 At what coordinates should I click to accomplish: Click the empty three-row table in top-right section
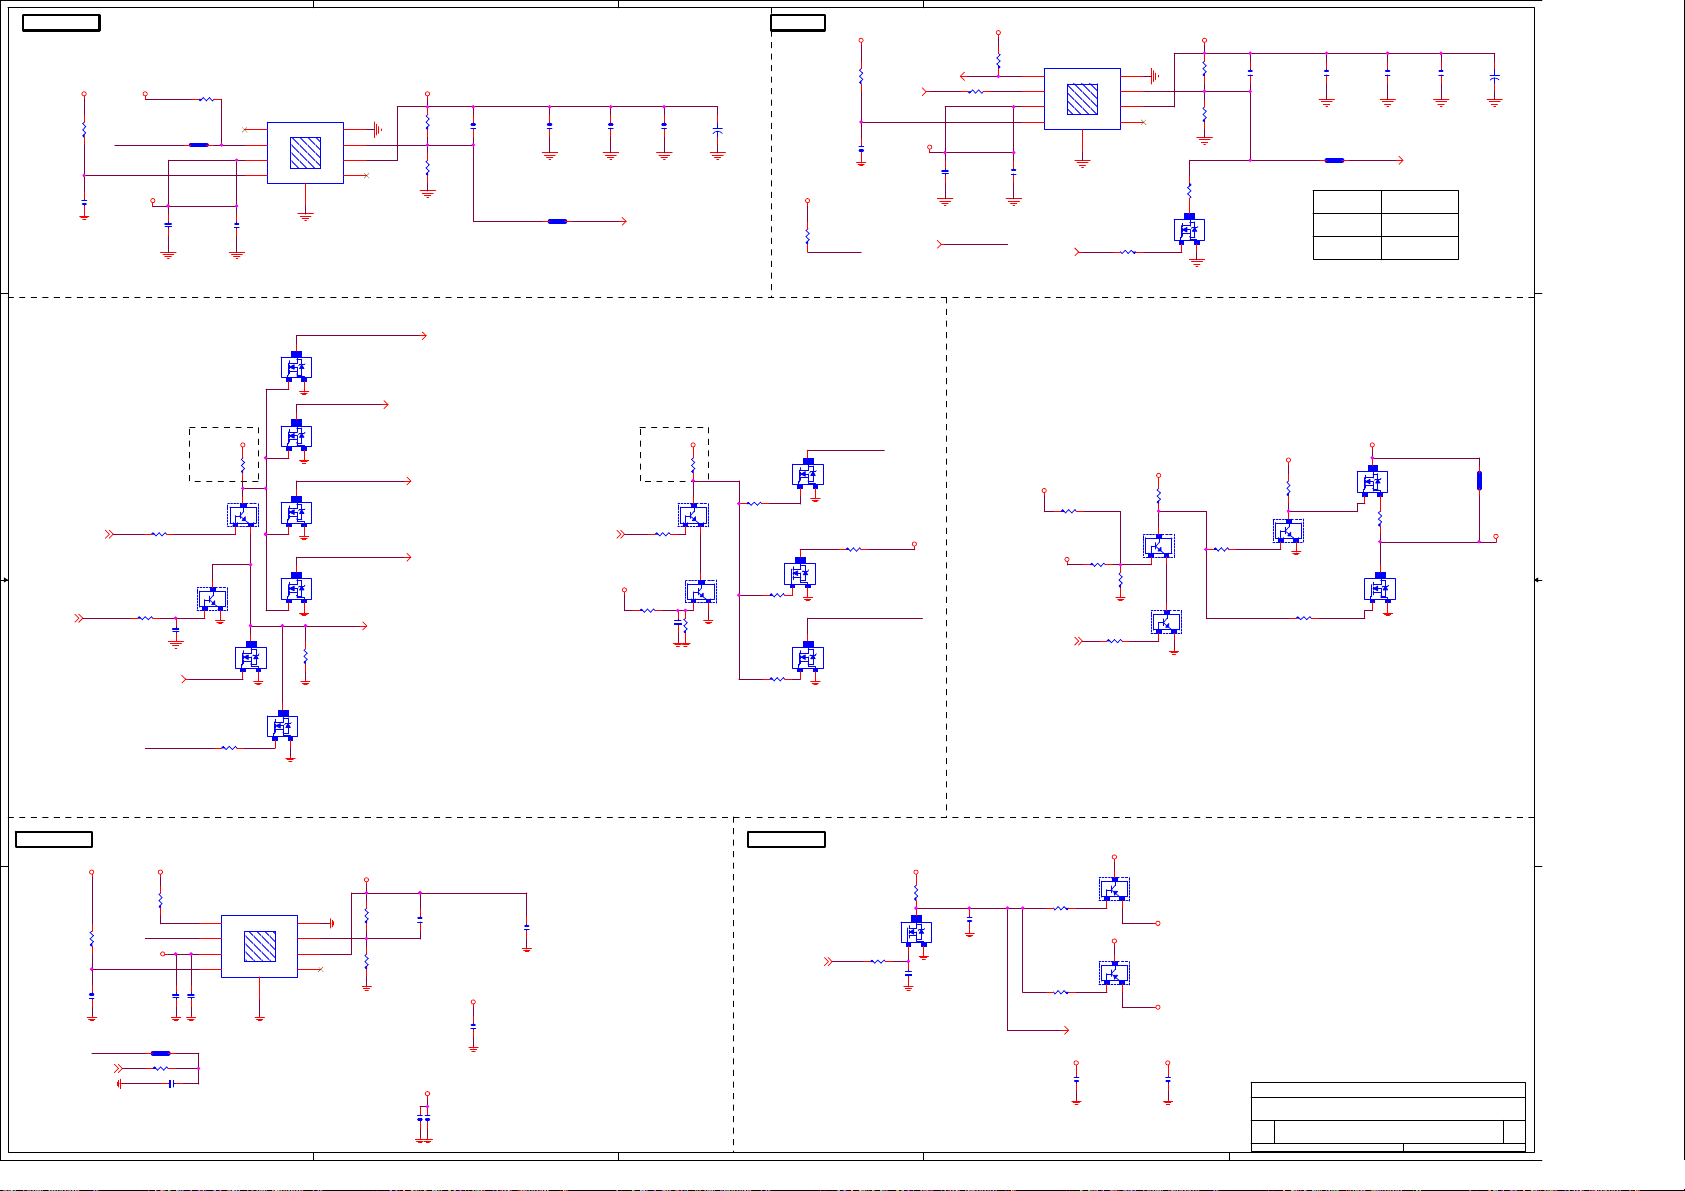(1385, 225)
